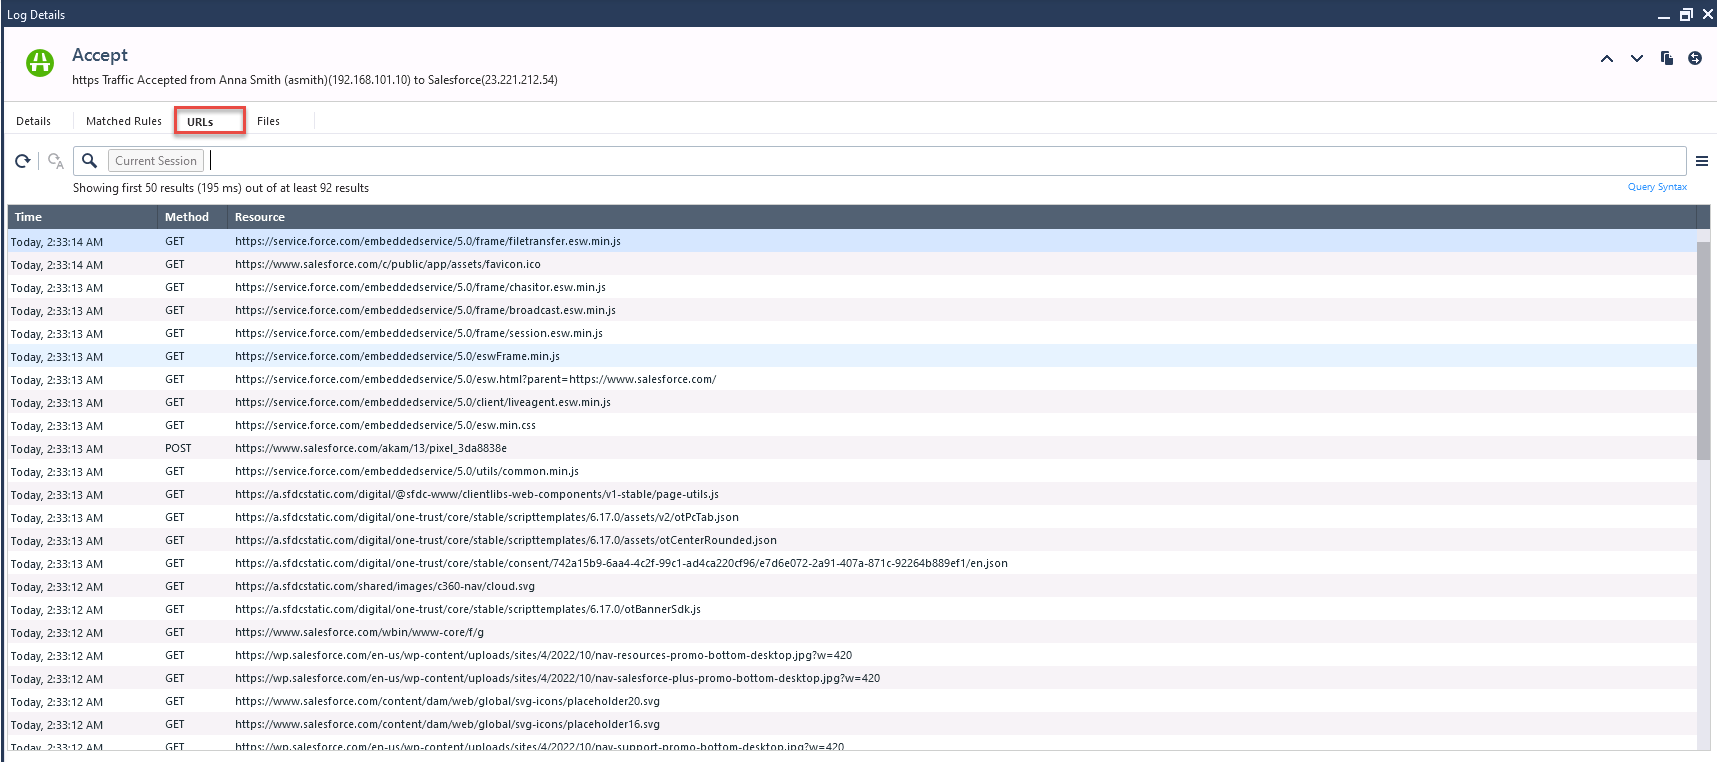Select the otPcTab.json row
This screenshot has height=762, width=1717.
[x=852, y=517]
